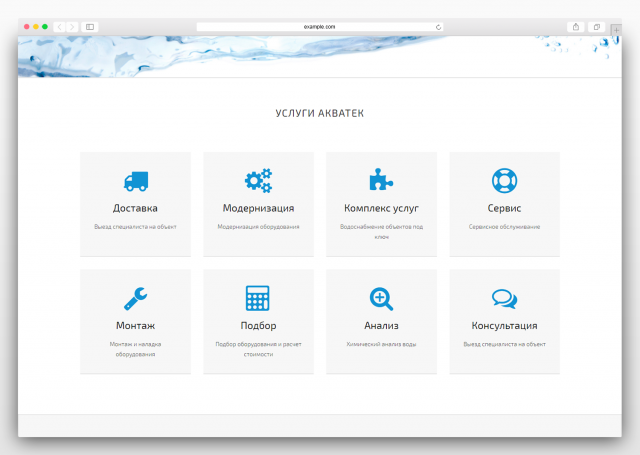Click the wrench icon for Монтаж

point(136,298)
